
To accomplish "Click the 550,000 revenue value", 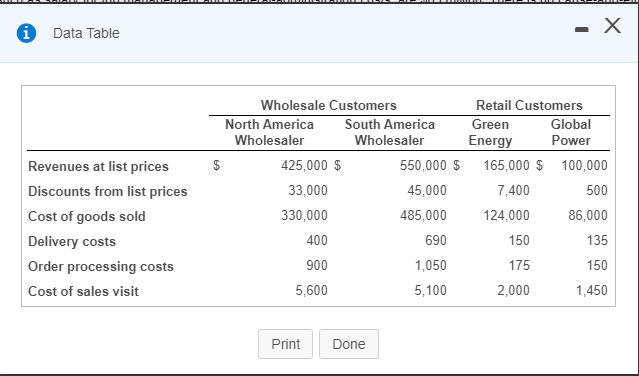I will pos(423,165).
